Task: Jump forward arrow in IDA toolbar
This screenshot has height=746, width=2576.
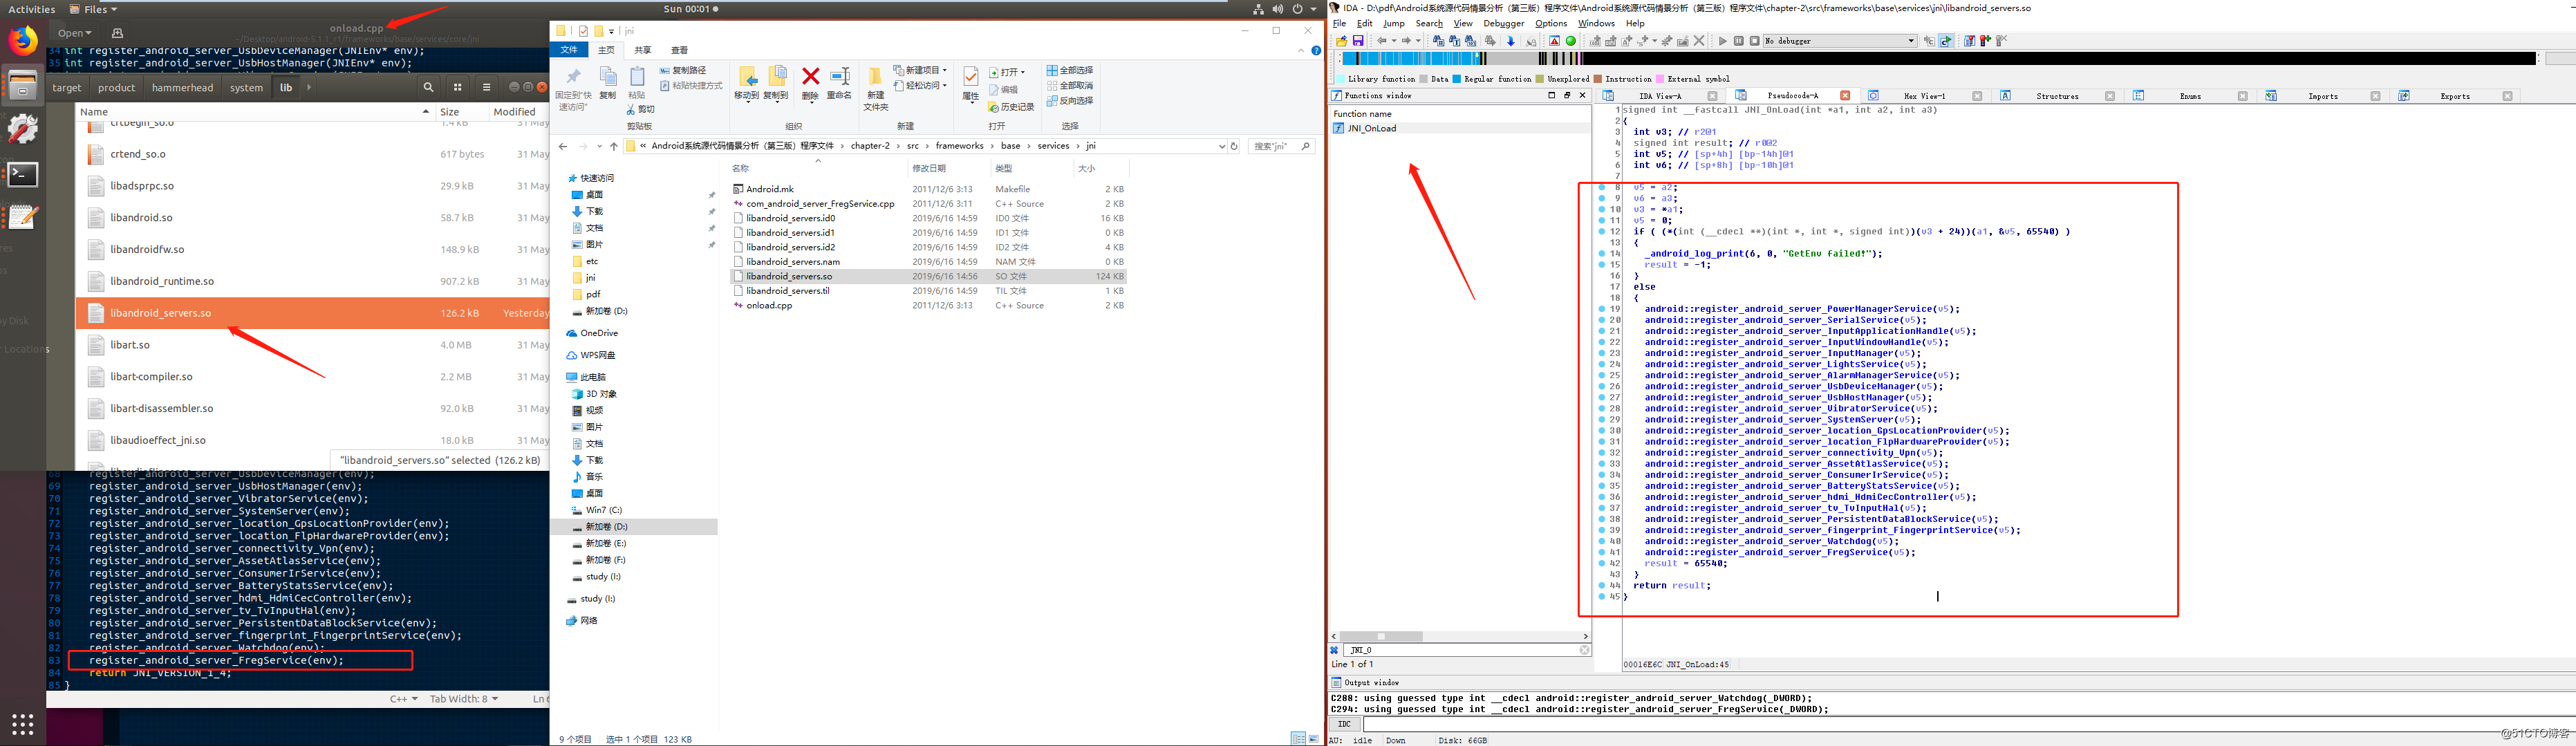Action: (1406, 41)
